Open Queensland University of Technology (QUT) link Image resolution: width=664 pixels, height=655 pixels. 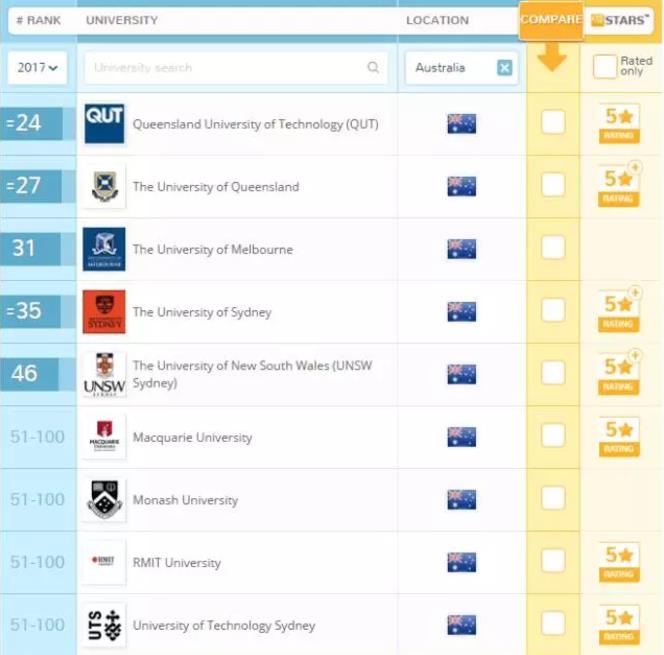pyautogui.click(x=255, y=124)
